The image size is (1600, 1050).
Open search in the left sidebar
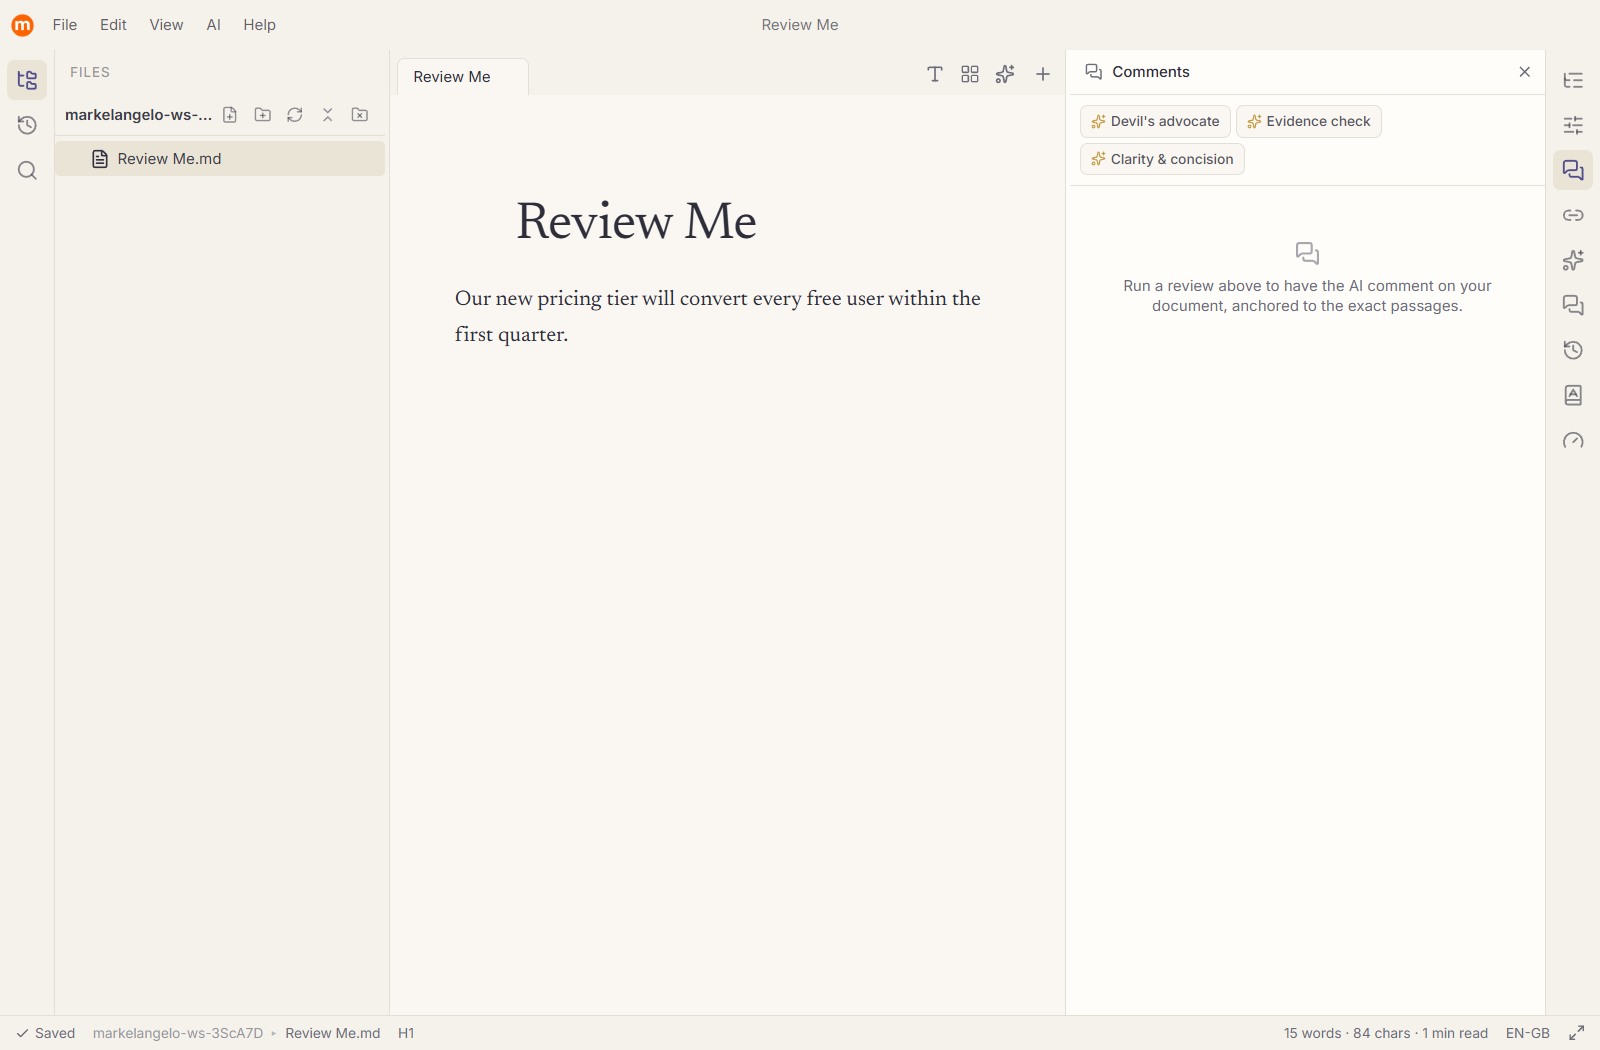(27, 170)
